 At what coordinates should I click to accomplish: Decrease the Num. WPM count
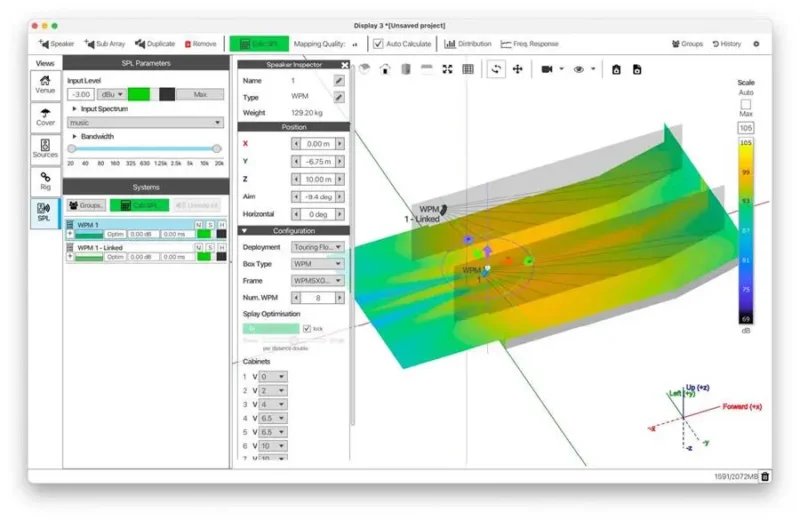(296, 298)
